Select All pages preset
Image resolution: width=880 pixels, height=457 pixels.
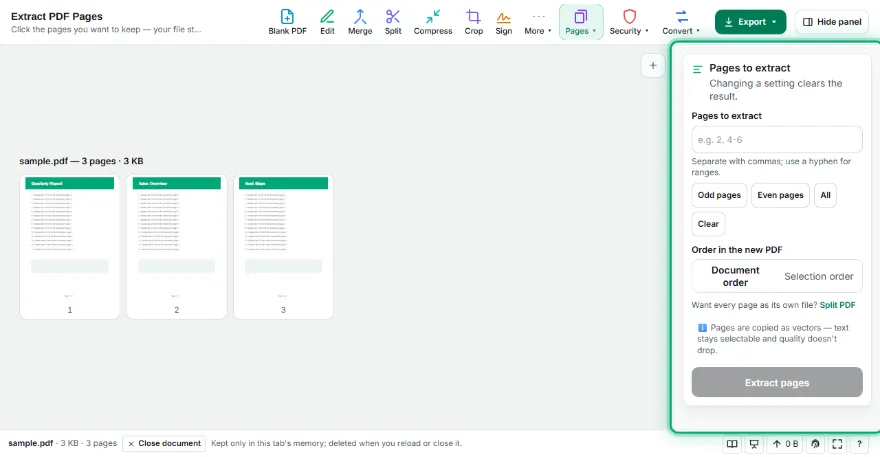tap(825, 195)
